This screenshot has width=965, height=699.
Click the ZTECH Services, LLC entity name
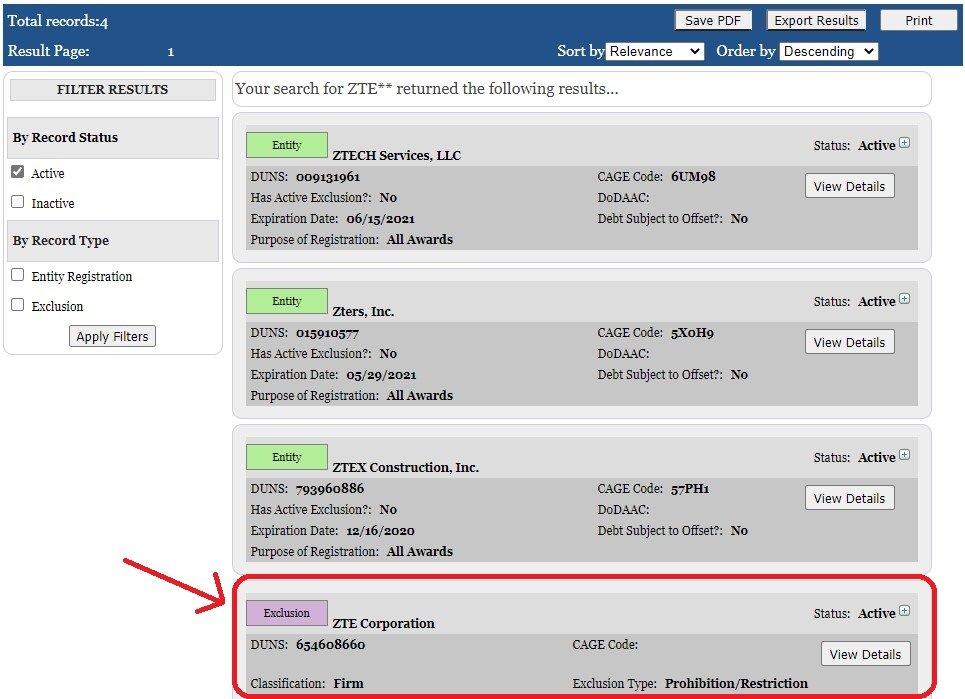click(x=396, y=156)
